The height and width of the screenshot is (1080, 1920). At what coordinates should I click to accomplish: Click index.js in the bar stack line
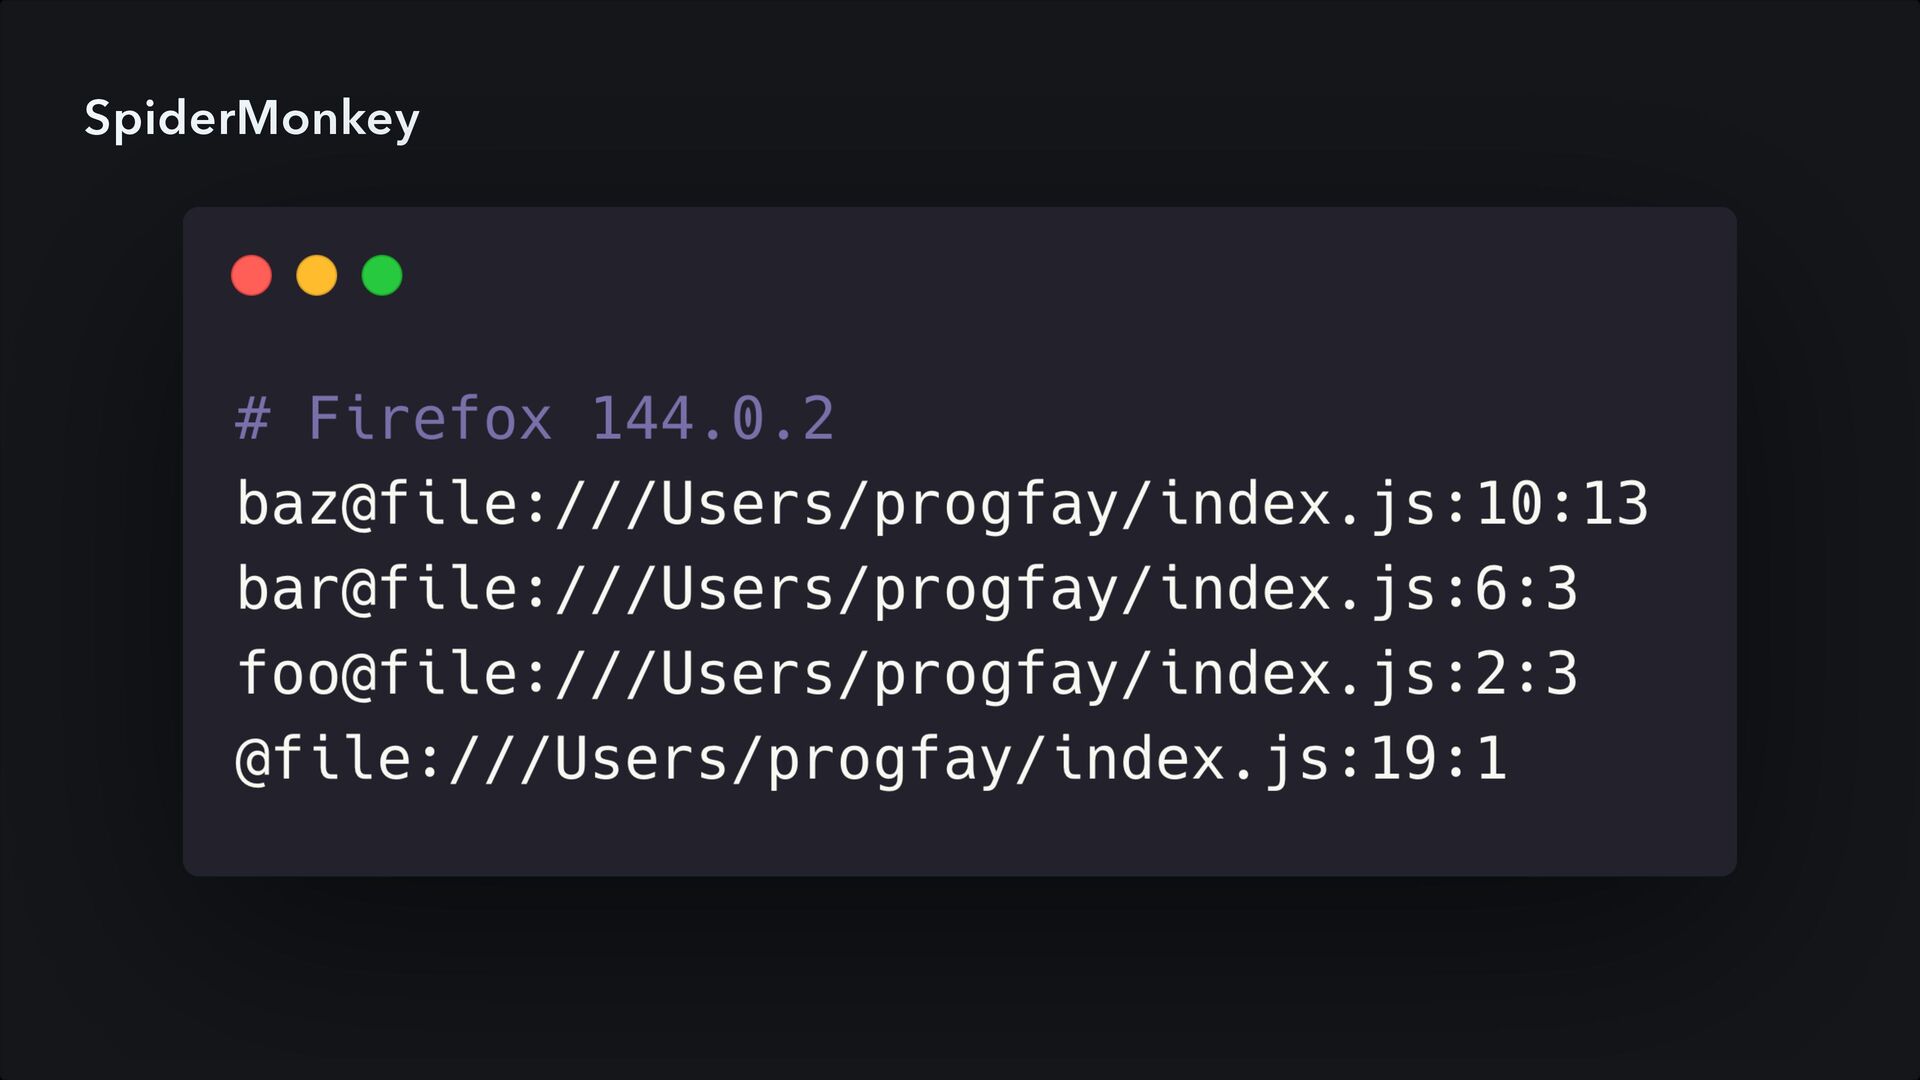pyautogui.click(x=1296, y=588)
